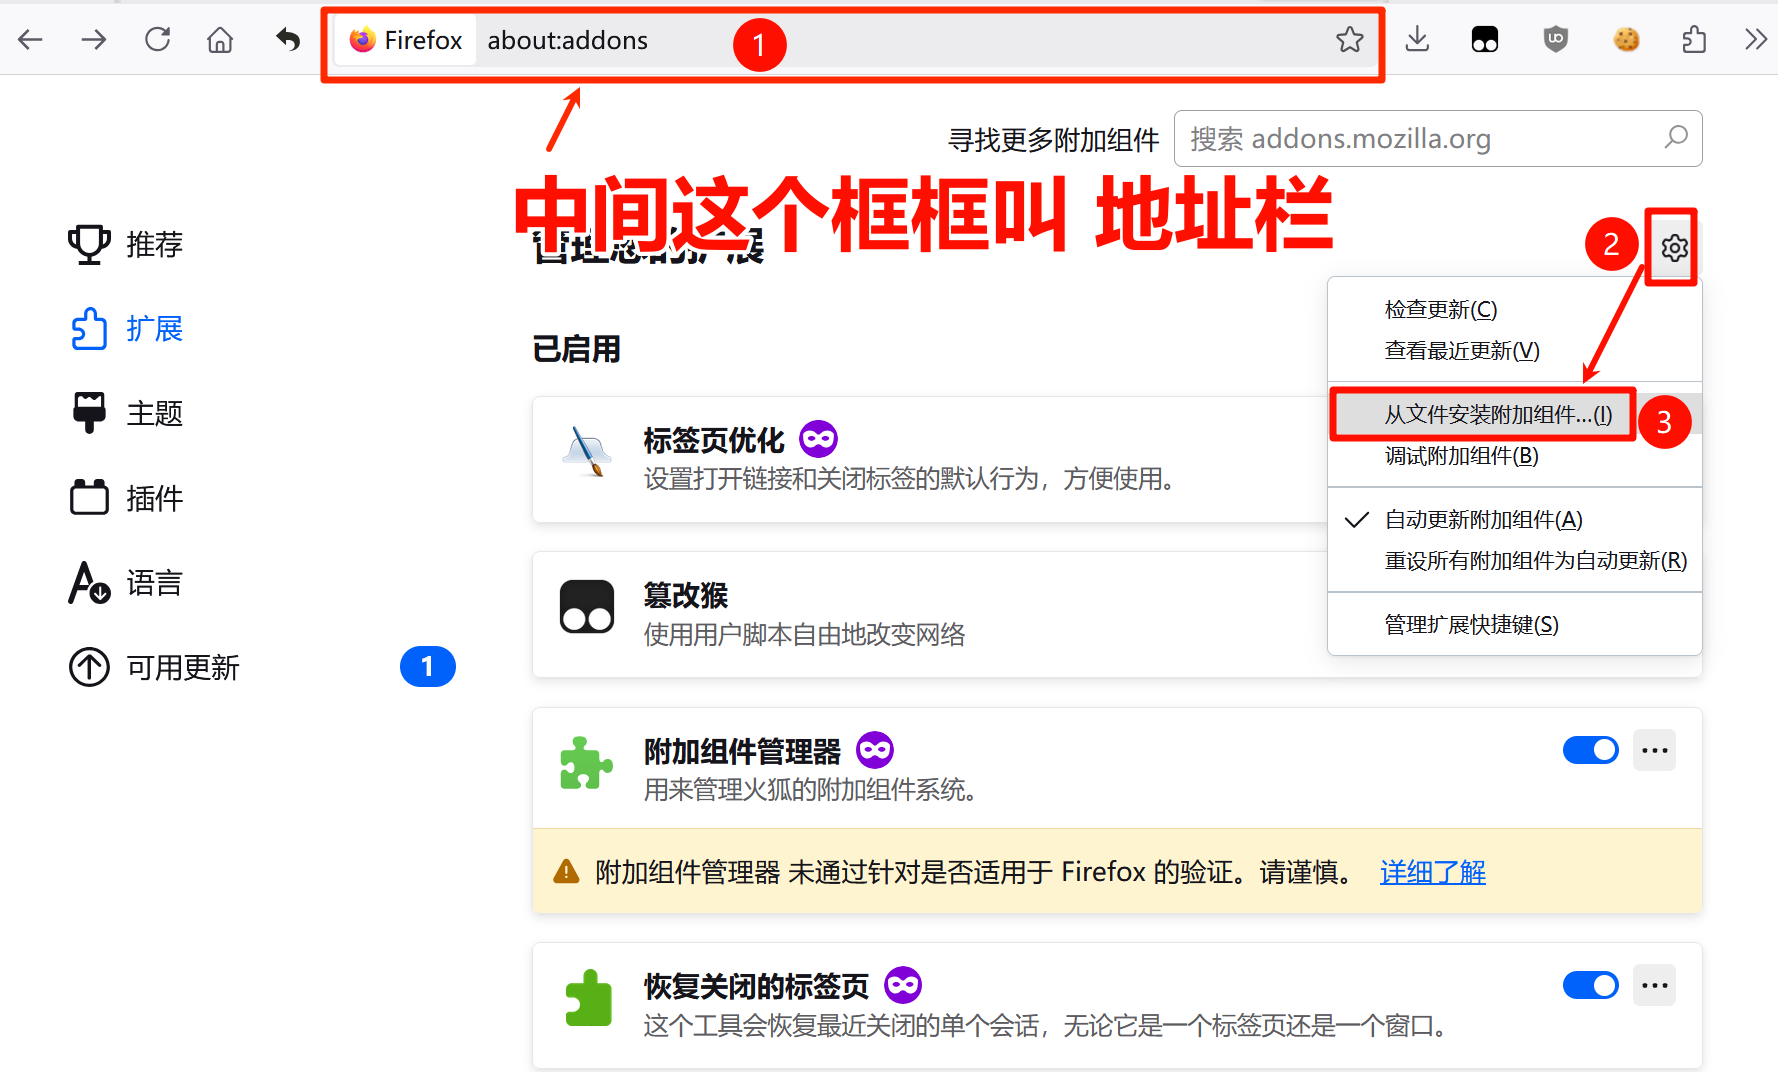Open the 推荐 (Recommended) section
Screen dimensions: 1778x1072
pyautogui.click(x=152, y=244)
